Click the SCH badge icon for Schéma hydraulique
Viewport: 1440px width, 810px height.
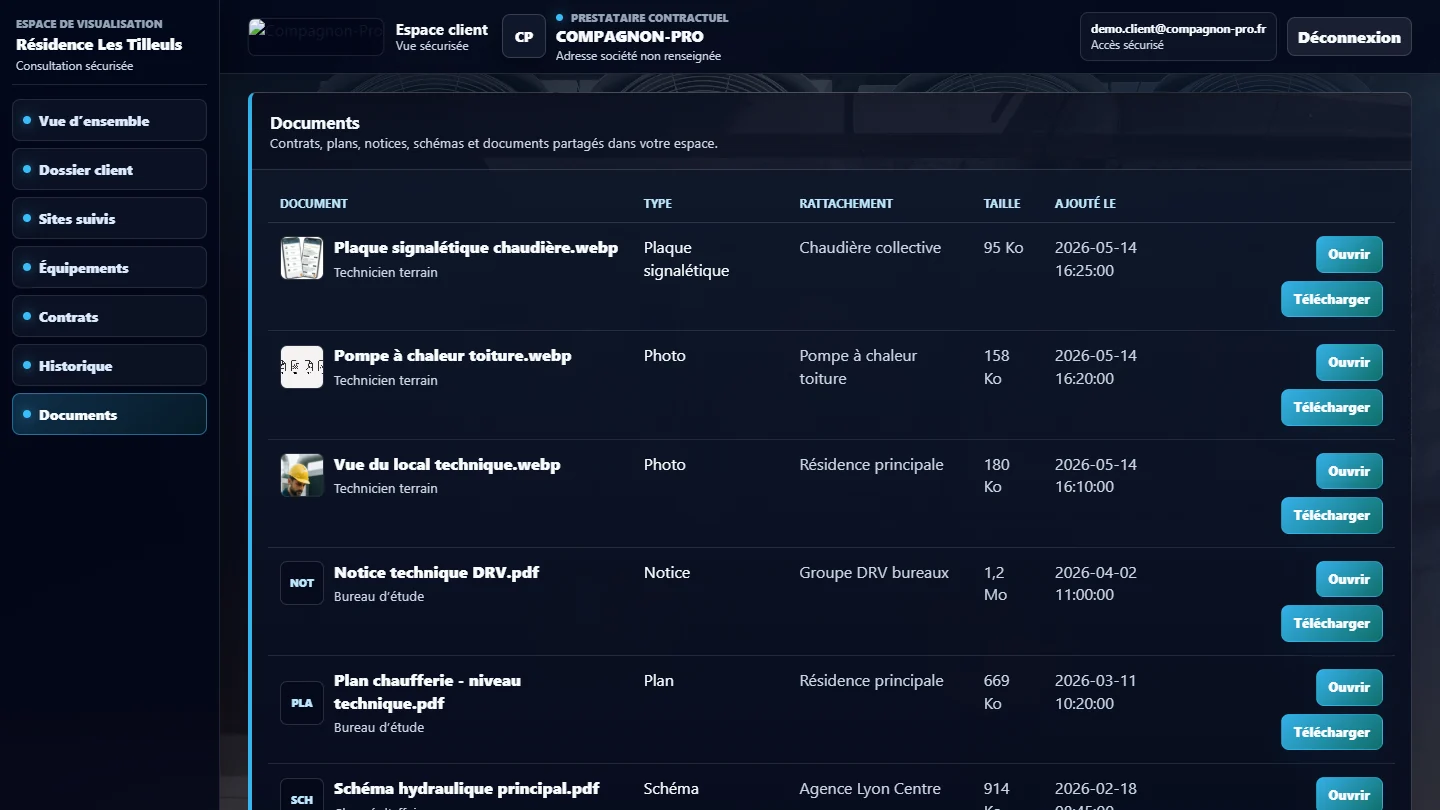[302, 797]
